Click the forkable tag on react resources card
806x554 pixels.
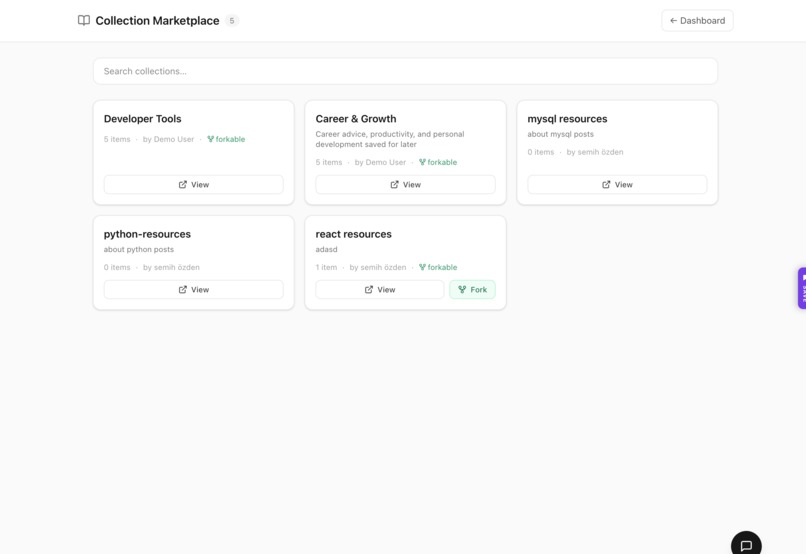[x=438, y=267]
